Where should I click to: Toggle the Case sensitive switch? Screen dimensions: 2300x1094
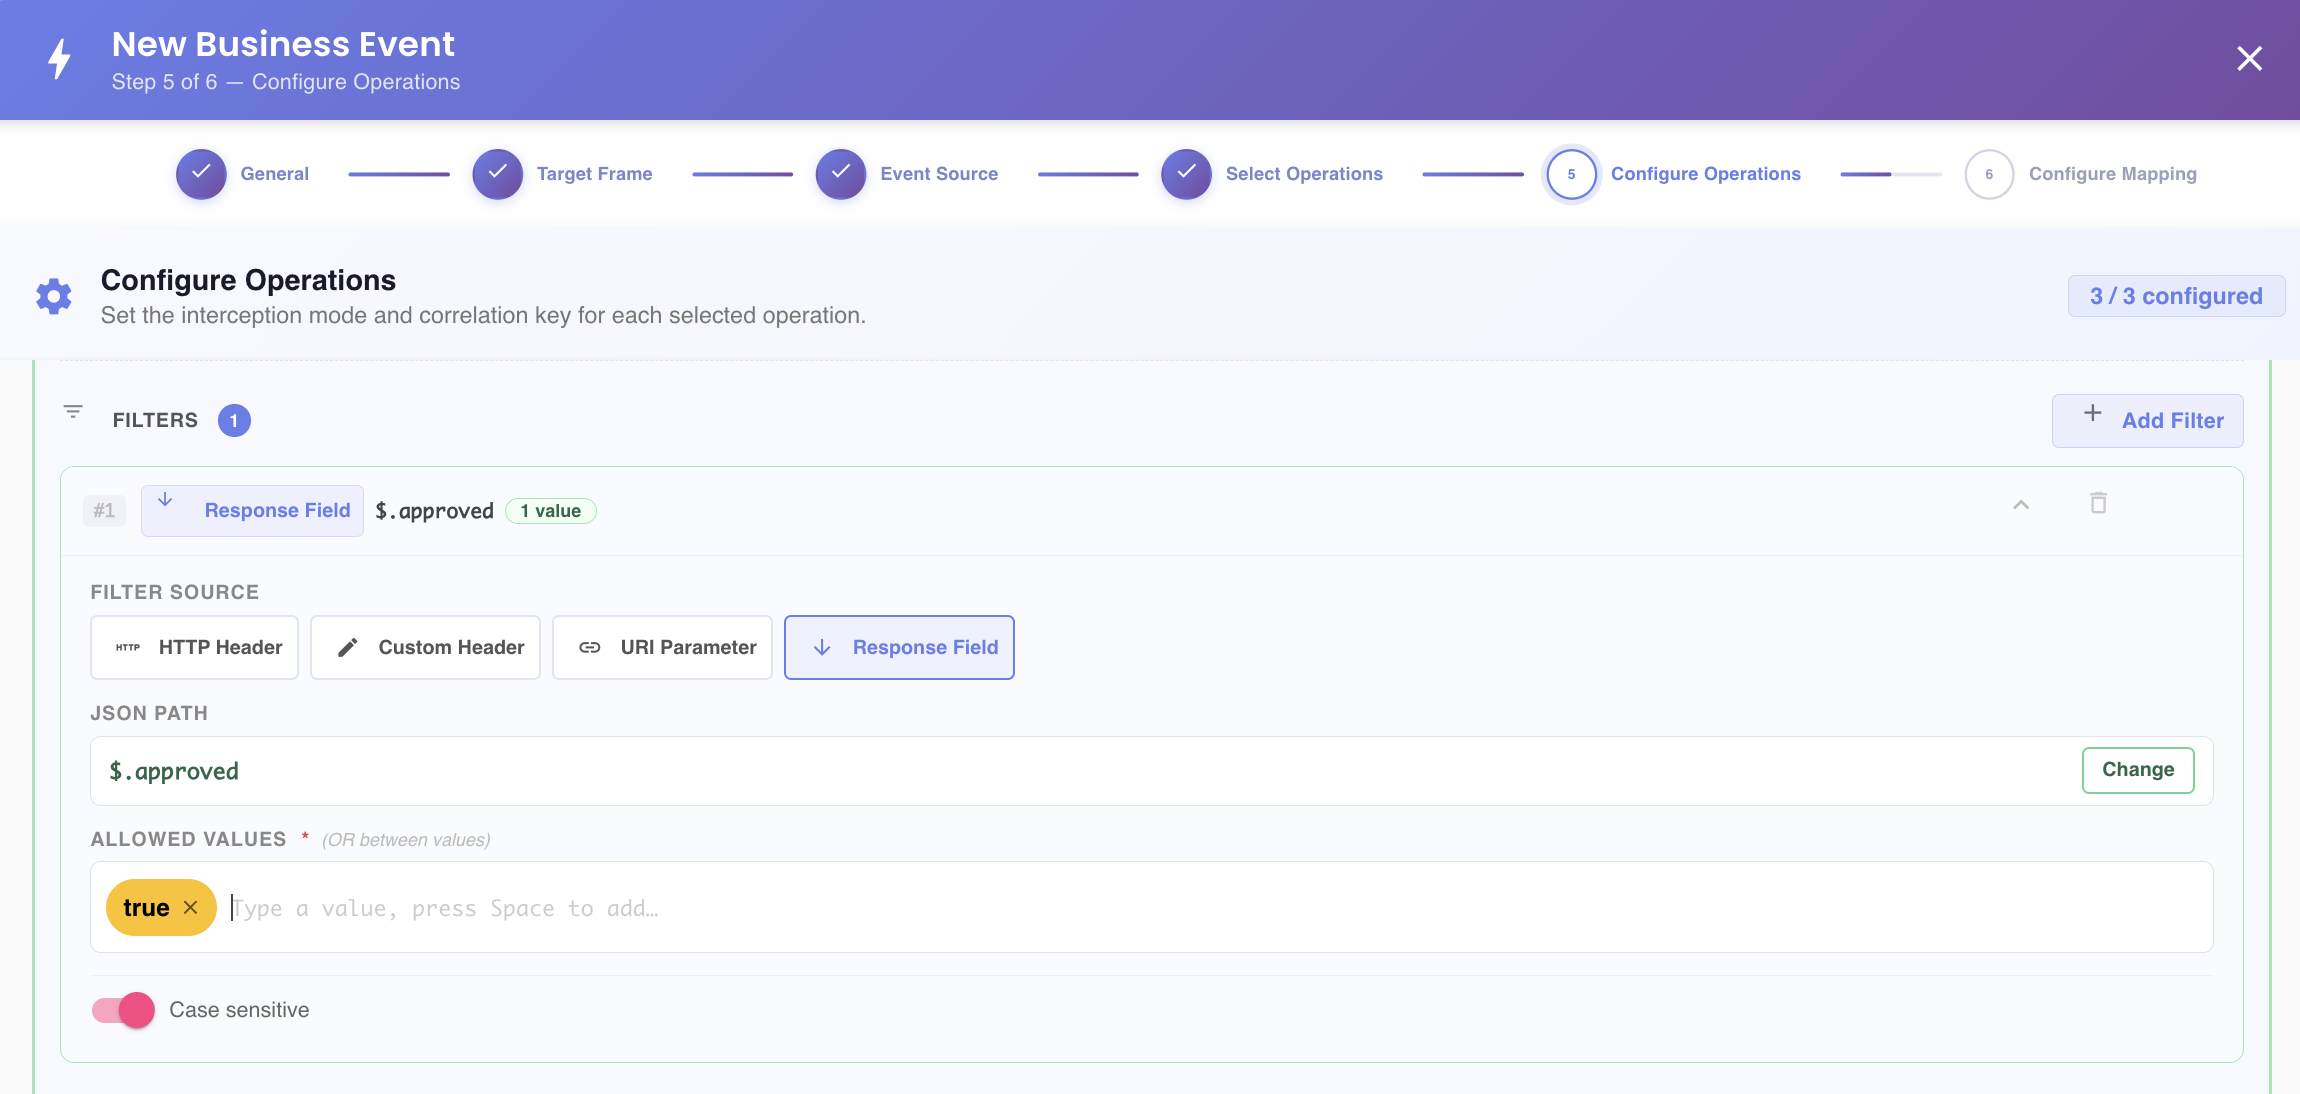[123, 1010]
